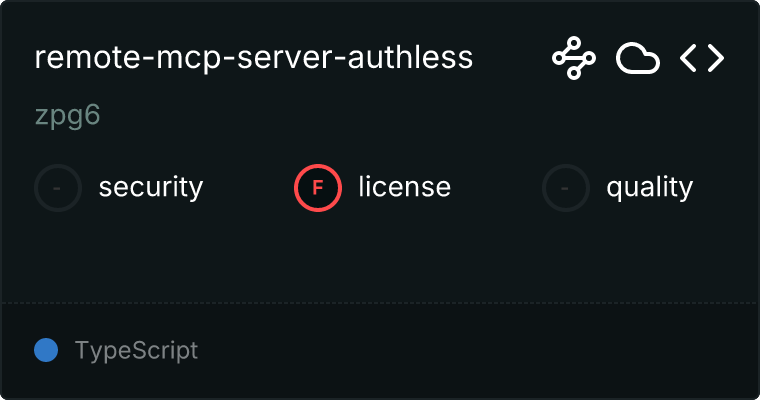This screenshot has width=760, height=400.
Task: Click the dash inside the quality circle
Action: point(565,188)
